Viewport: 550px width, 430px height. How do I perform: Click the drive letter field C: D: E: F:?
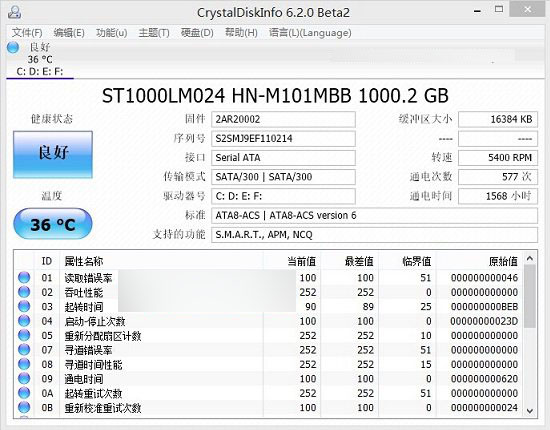(x=283, y=196)
